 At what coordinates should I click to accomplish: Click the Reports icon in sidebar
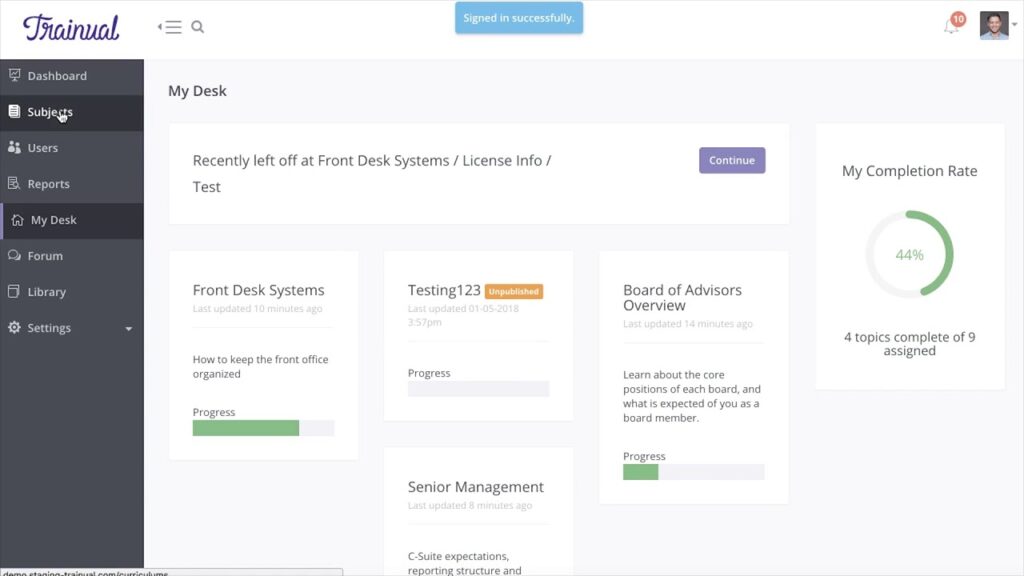point(14,184)
